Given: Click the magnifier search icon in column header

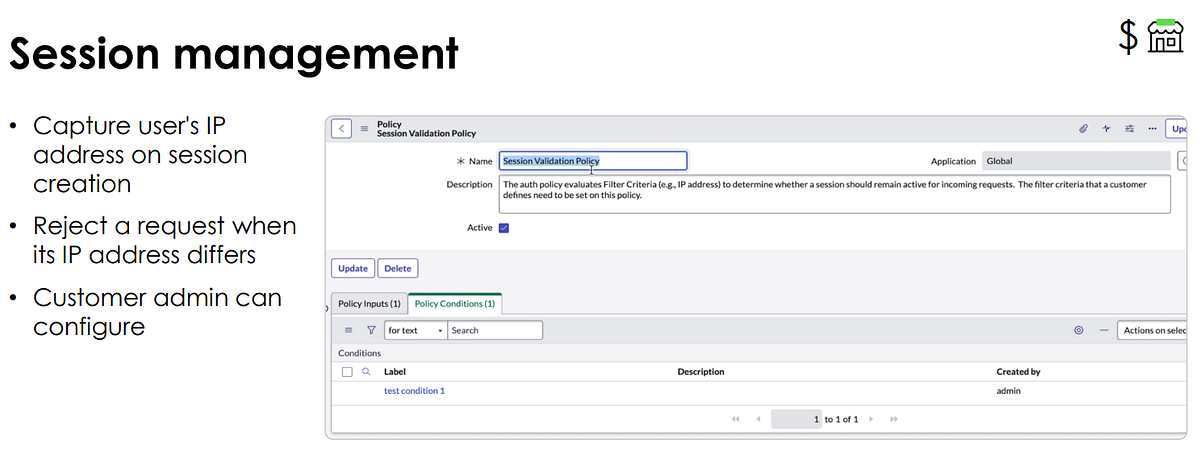Looking at the screenshot, I should coord(366,371).
